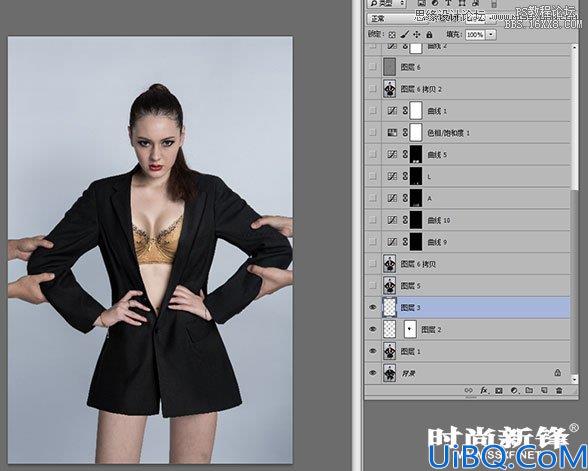Image resolution: width=588 pixels, height=471 pixels.
Task: Show layer 图层 6 拷贝 2 via its visibility box
Action: pyautogui.click(x=372, y=89)
